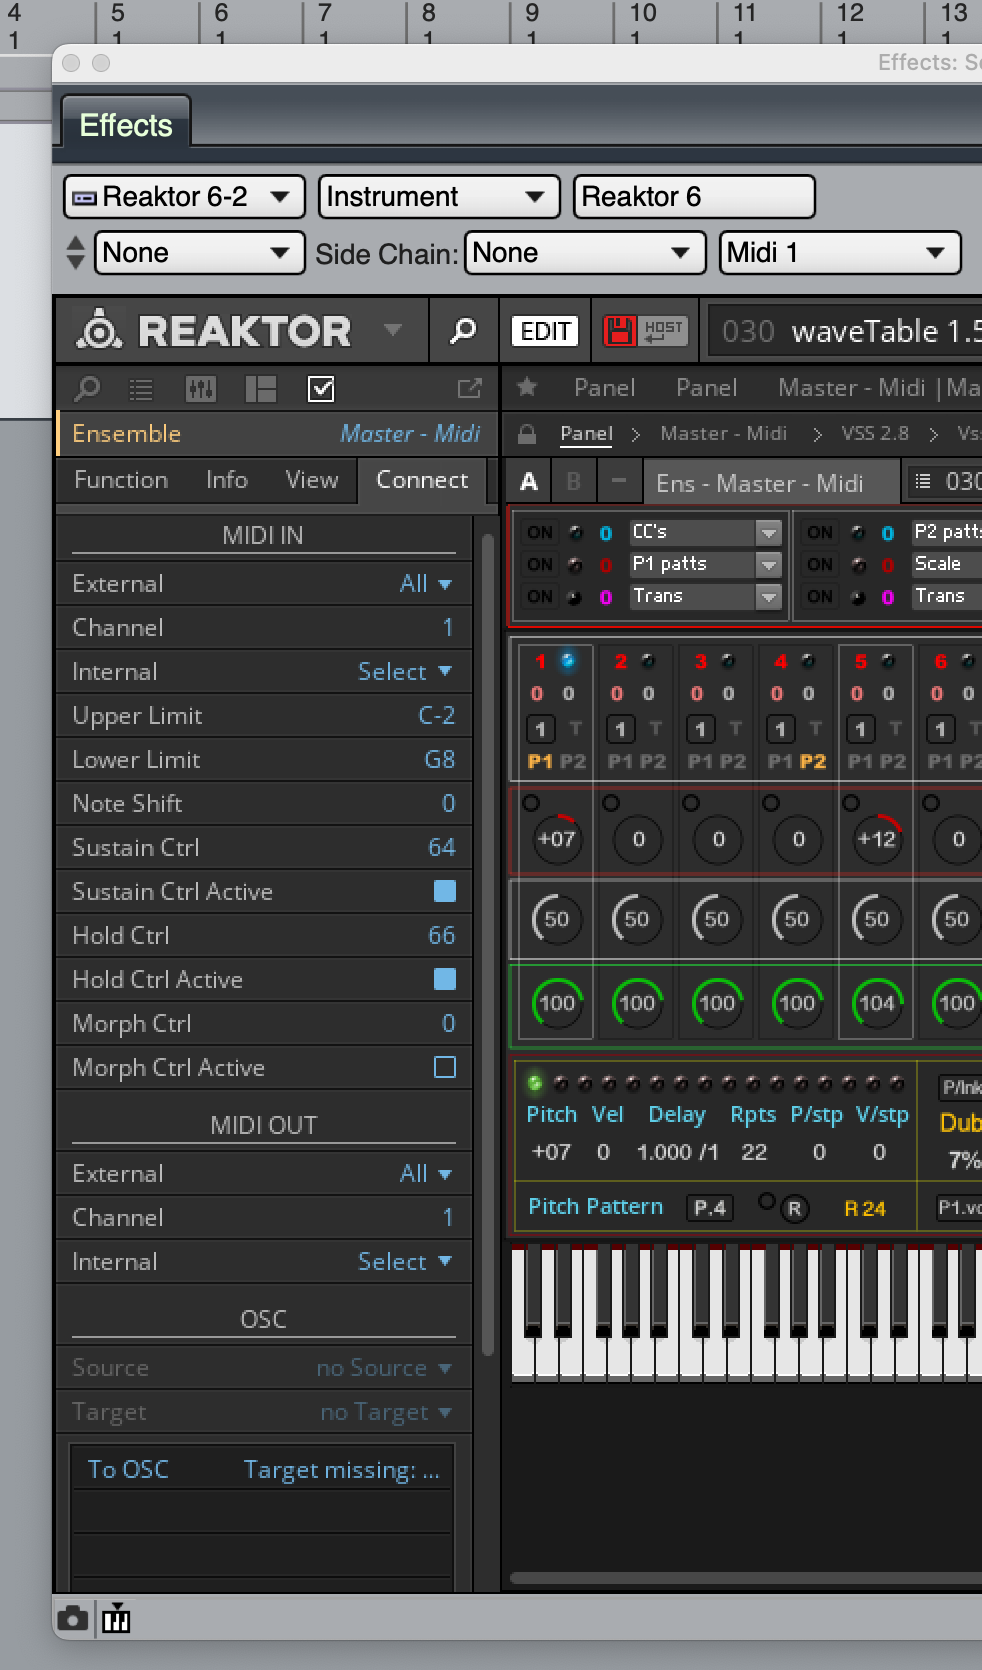Click the search magnifier beside the Reaktor logo
Image resolution: width=982 pixels, height=1670 pixels.
pyautogui.click(x=463, y=330)
